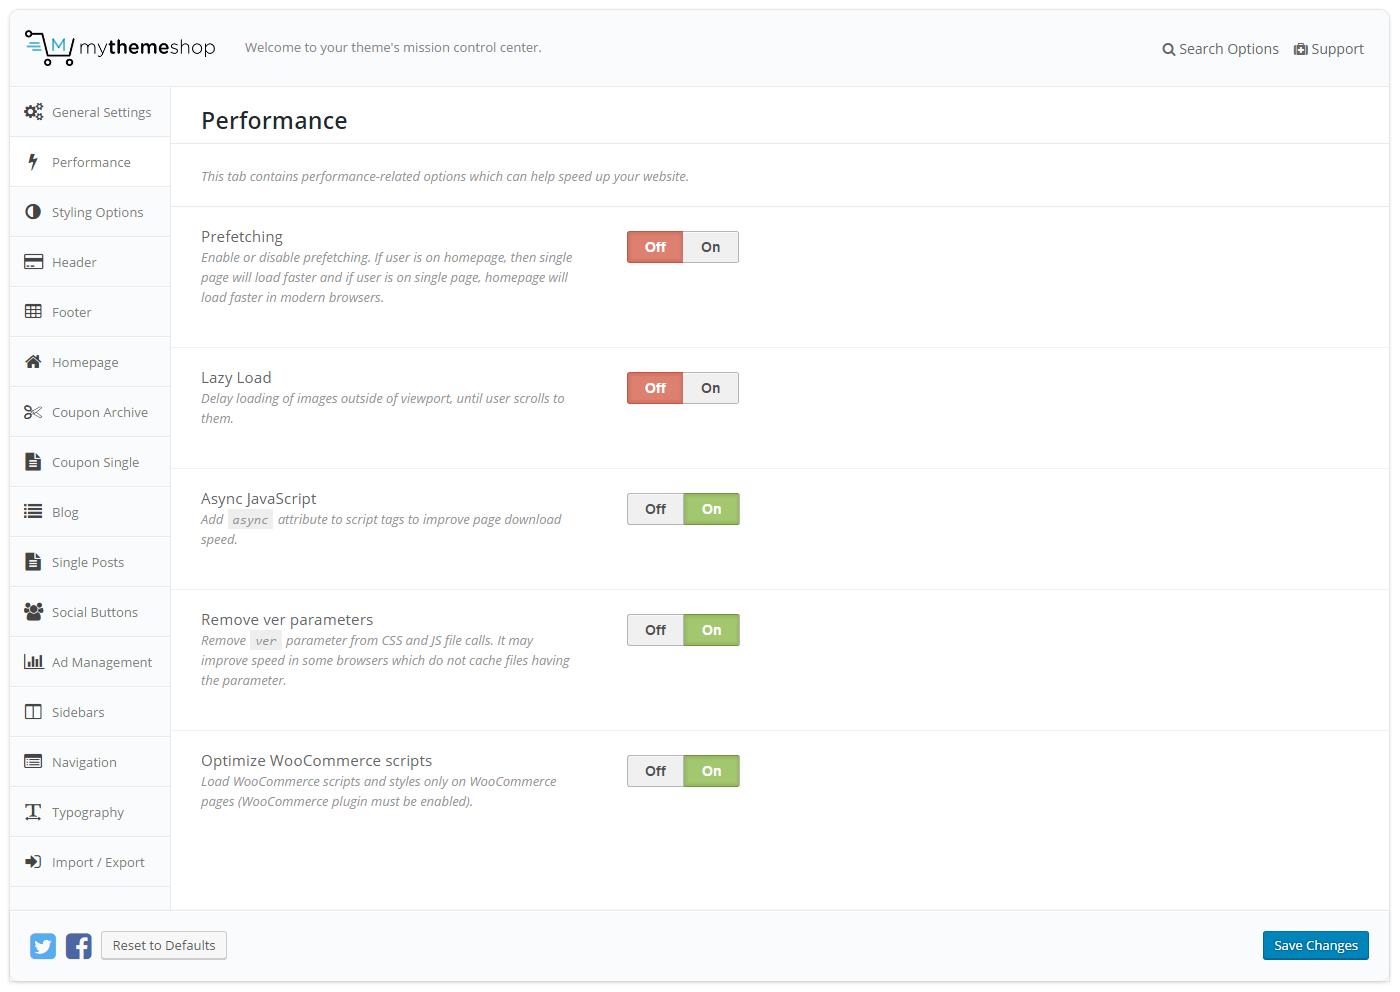
Task: Switch Async JavaScript to Off
Action: click(x=655, y=509)
